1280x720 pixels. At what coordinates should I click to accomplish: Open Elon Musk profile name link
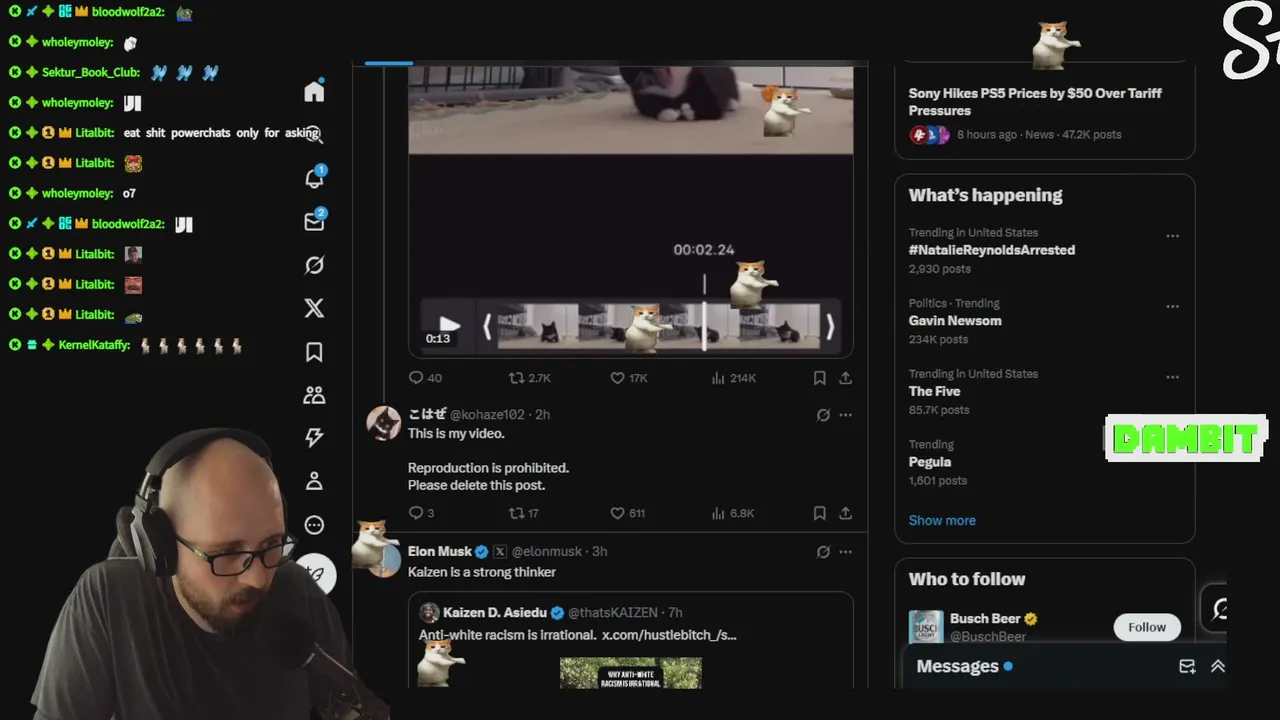point(440,552)
